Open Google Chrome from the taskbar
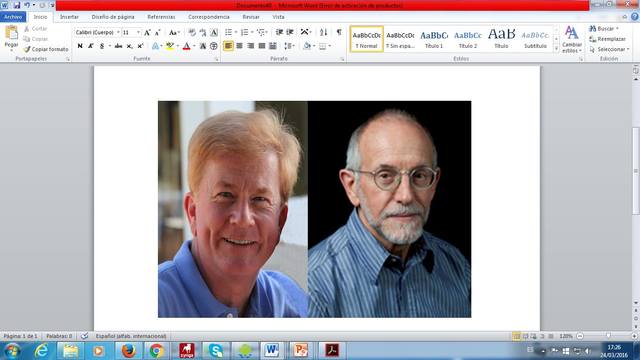Viewport: 640px width, 360px height. point(156,351)
